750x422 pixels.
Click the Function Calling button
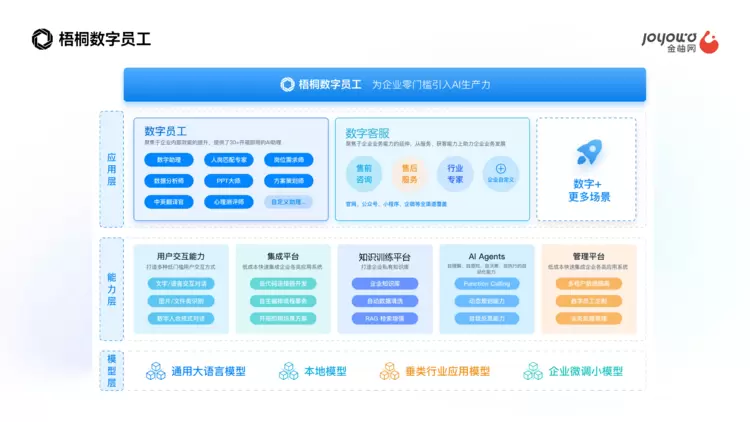pos(487,284)
